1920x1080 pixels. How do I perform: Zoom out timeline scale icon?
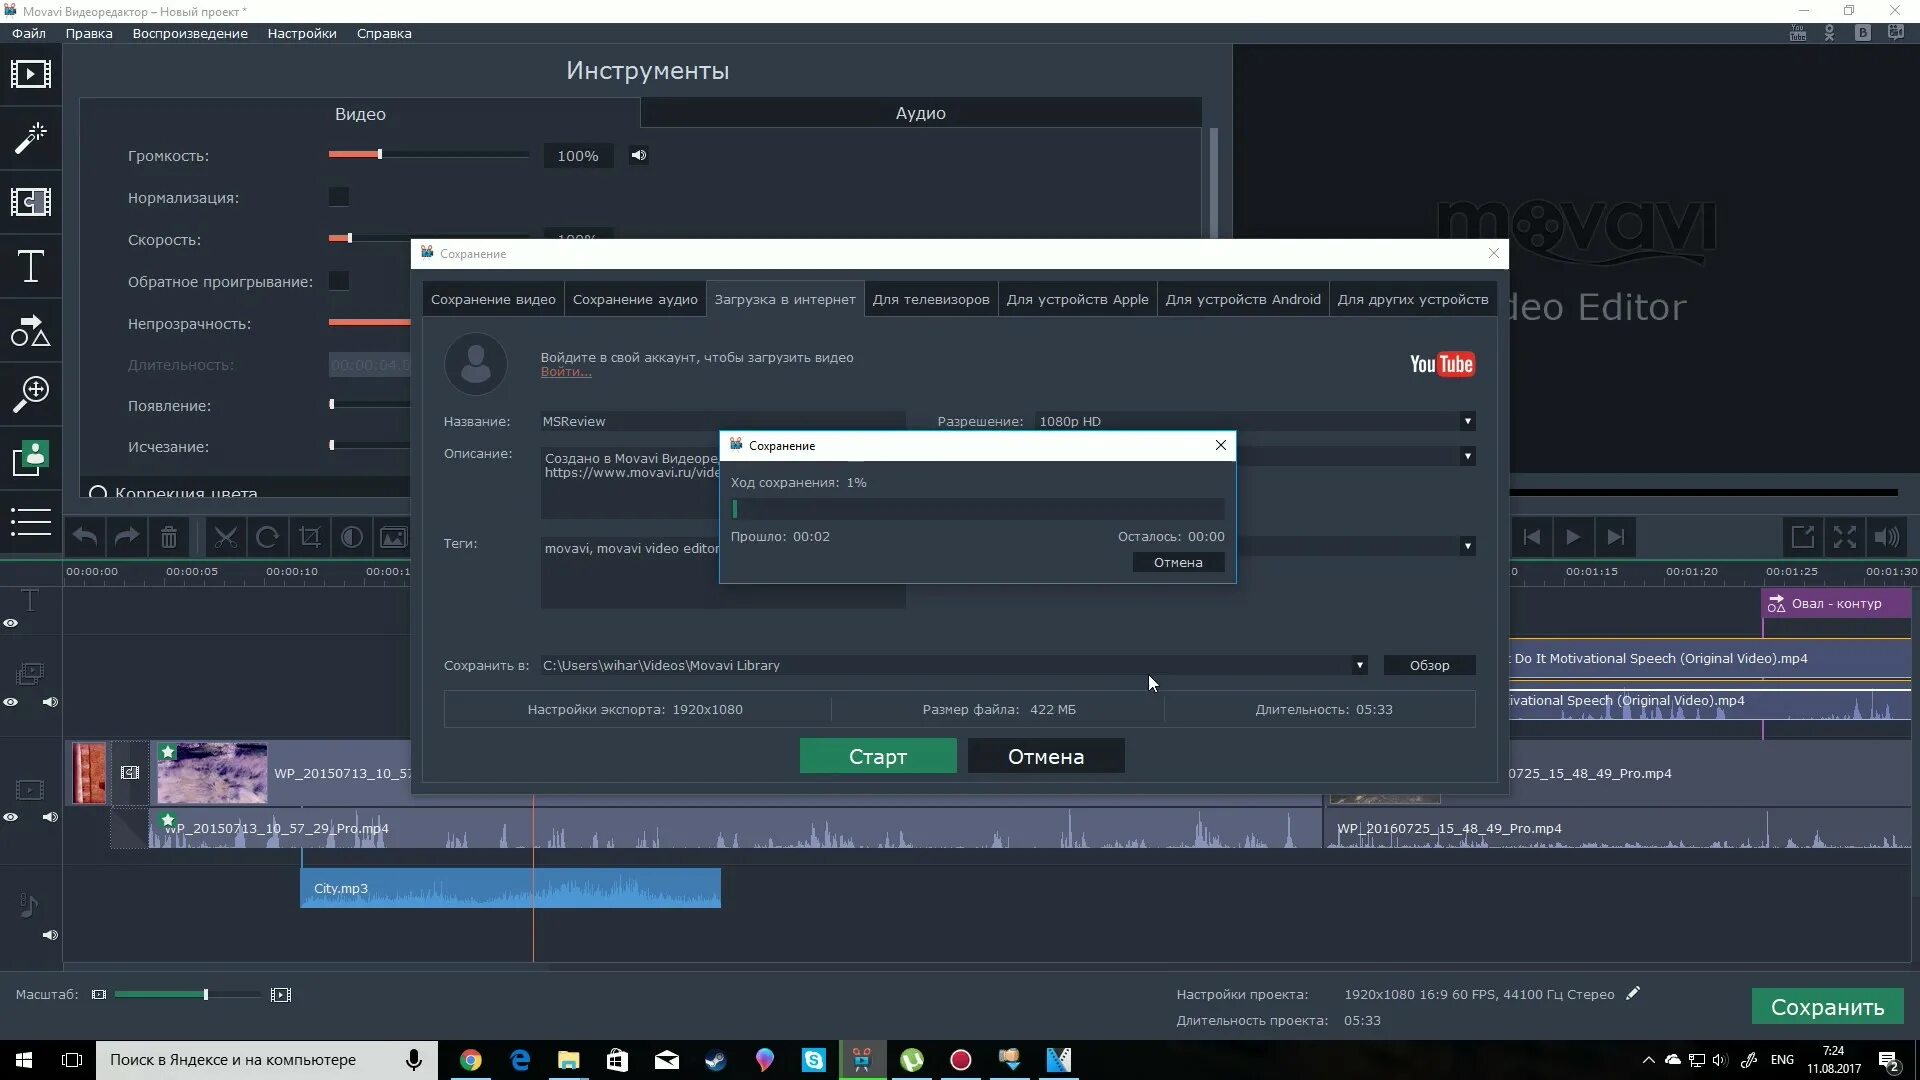click(x=98, y=994)
